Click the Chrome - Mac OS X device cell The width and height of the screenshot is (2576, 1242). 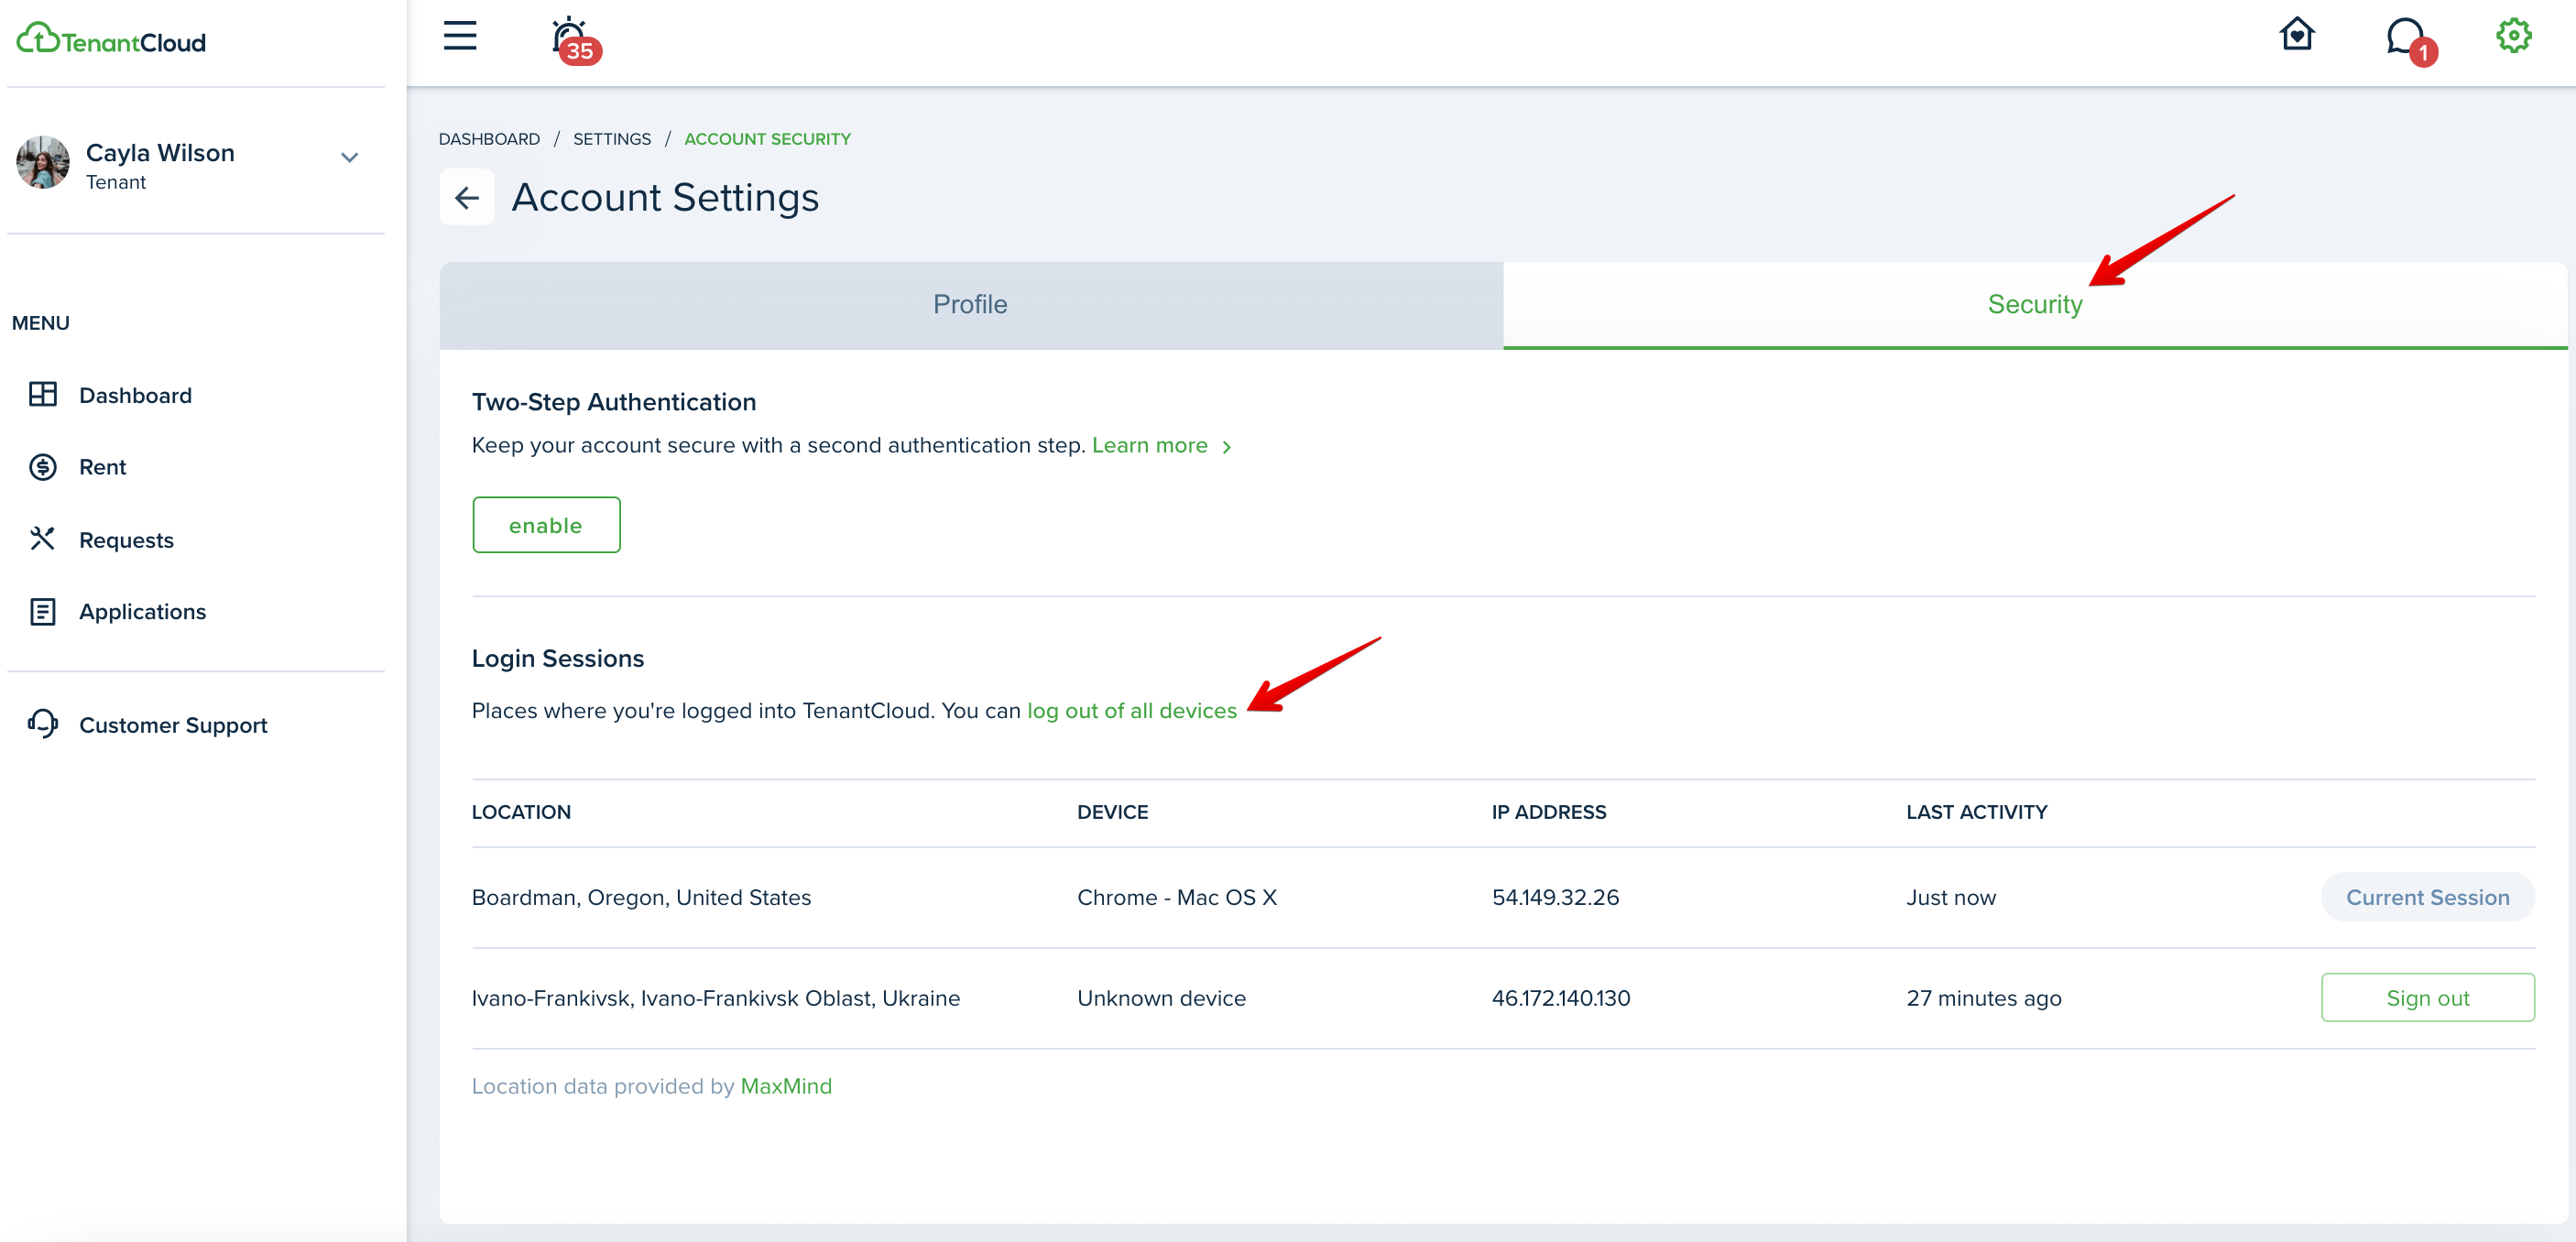(1177, 897)
